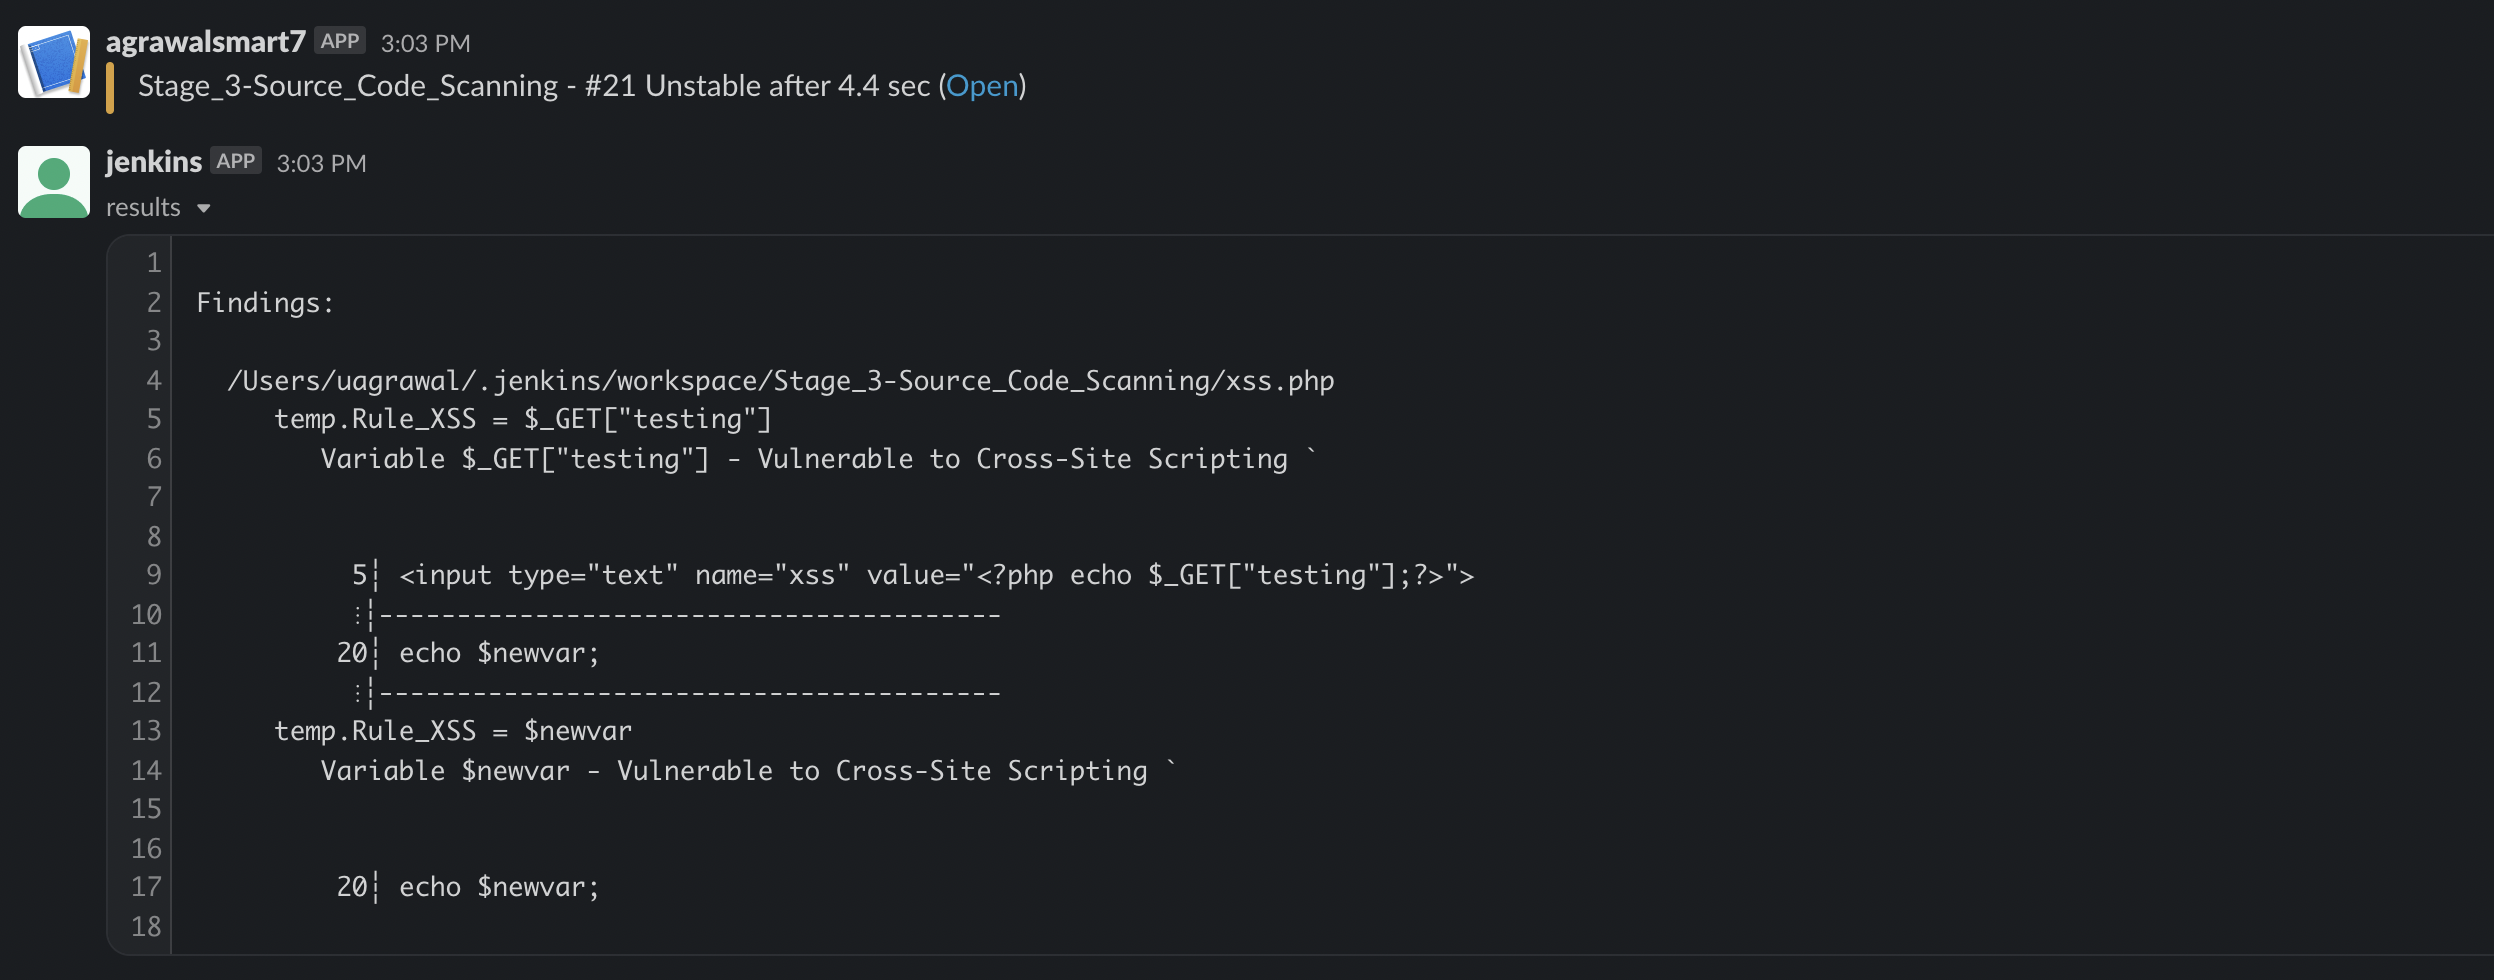The width and height of the screenshot is (2494, 980).
Task: Click the xss.php file path line
Action: click(780, 381)
